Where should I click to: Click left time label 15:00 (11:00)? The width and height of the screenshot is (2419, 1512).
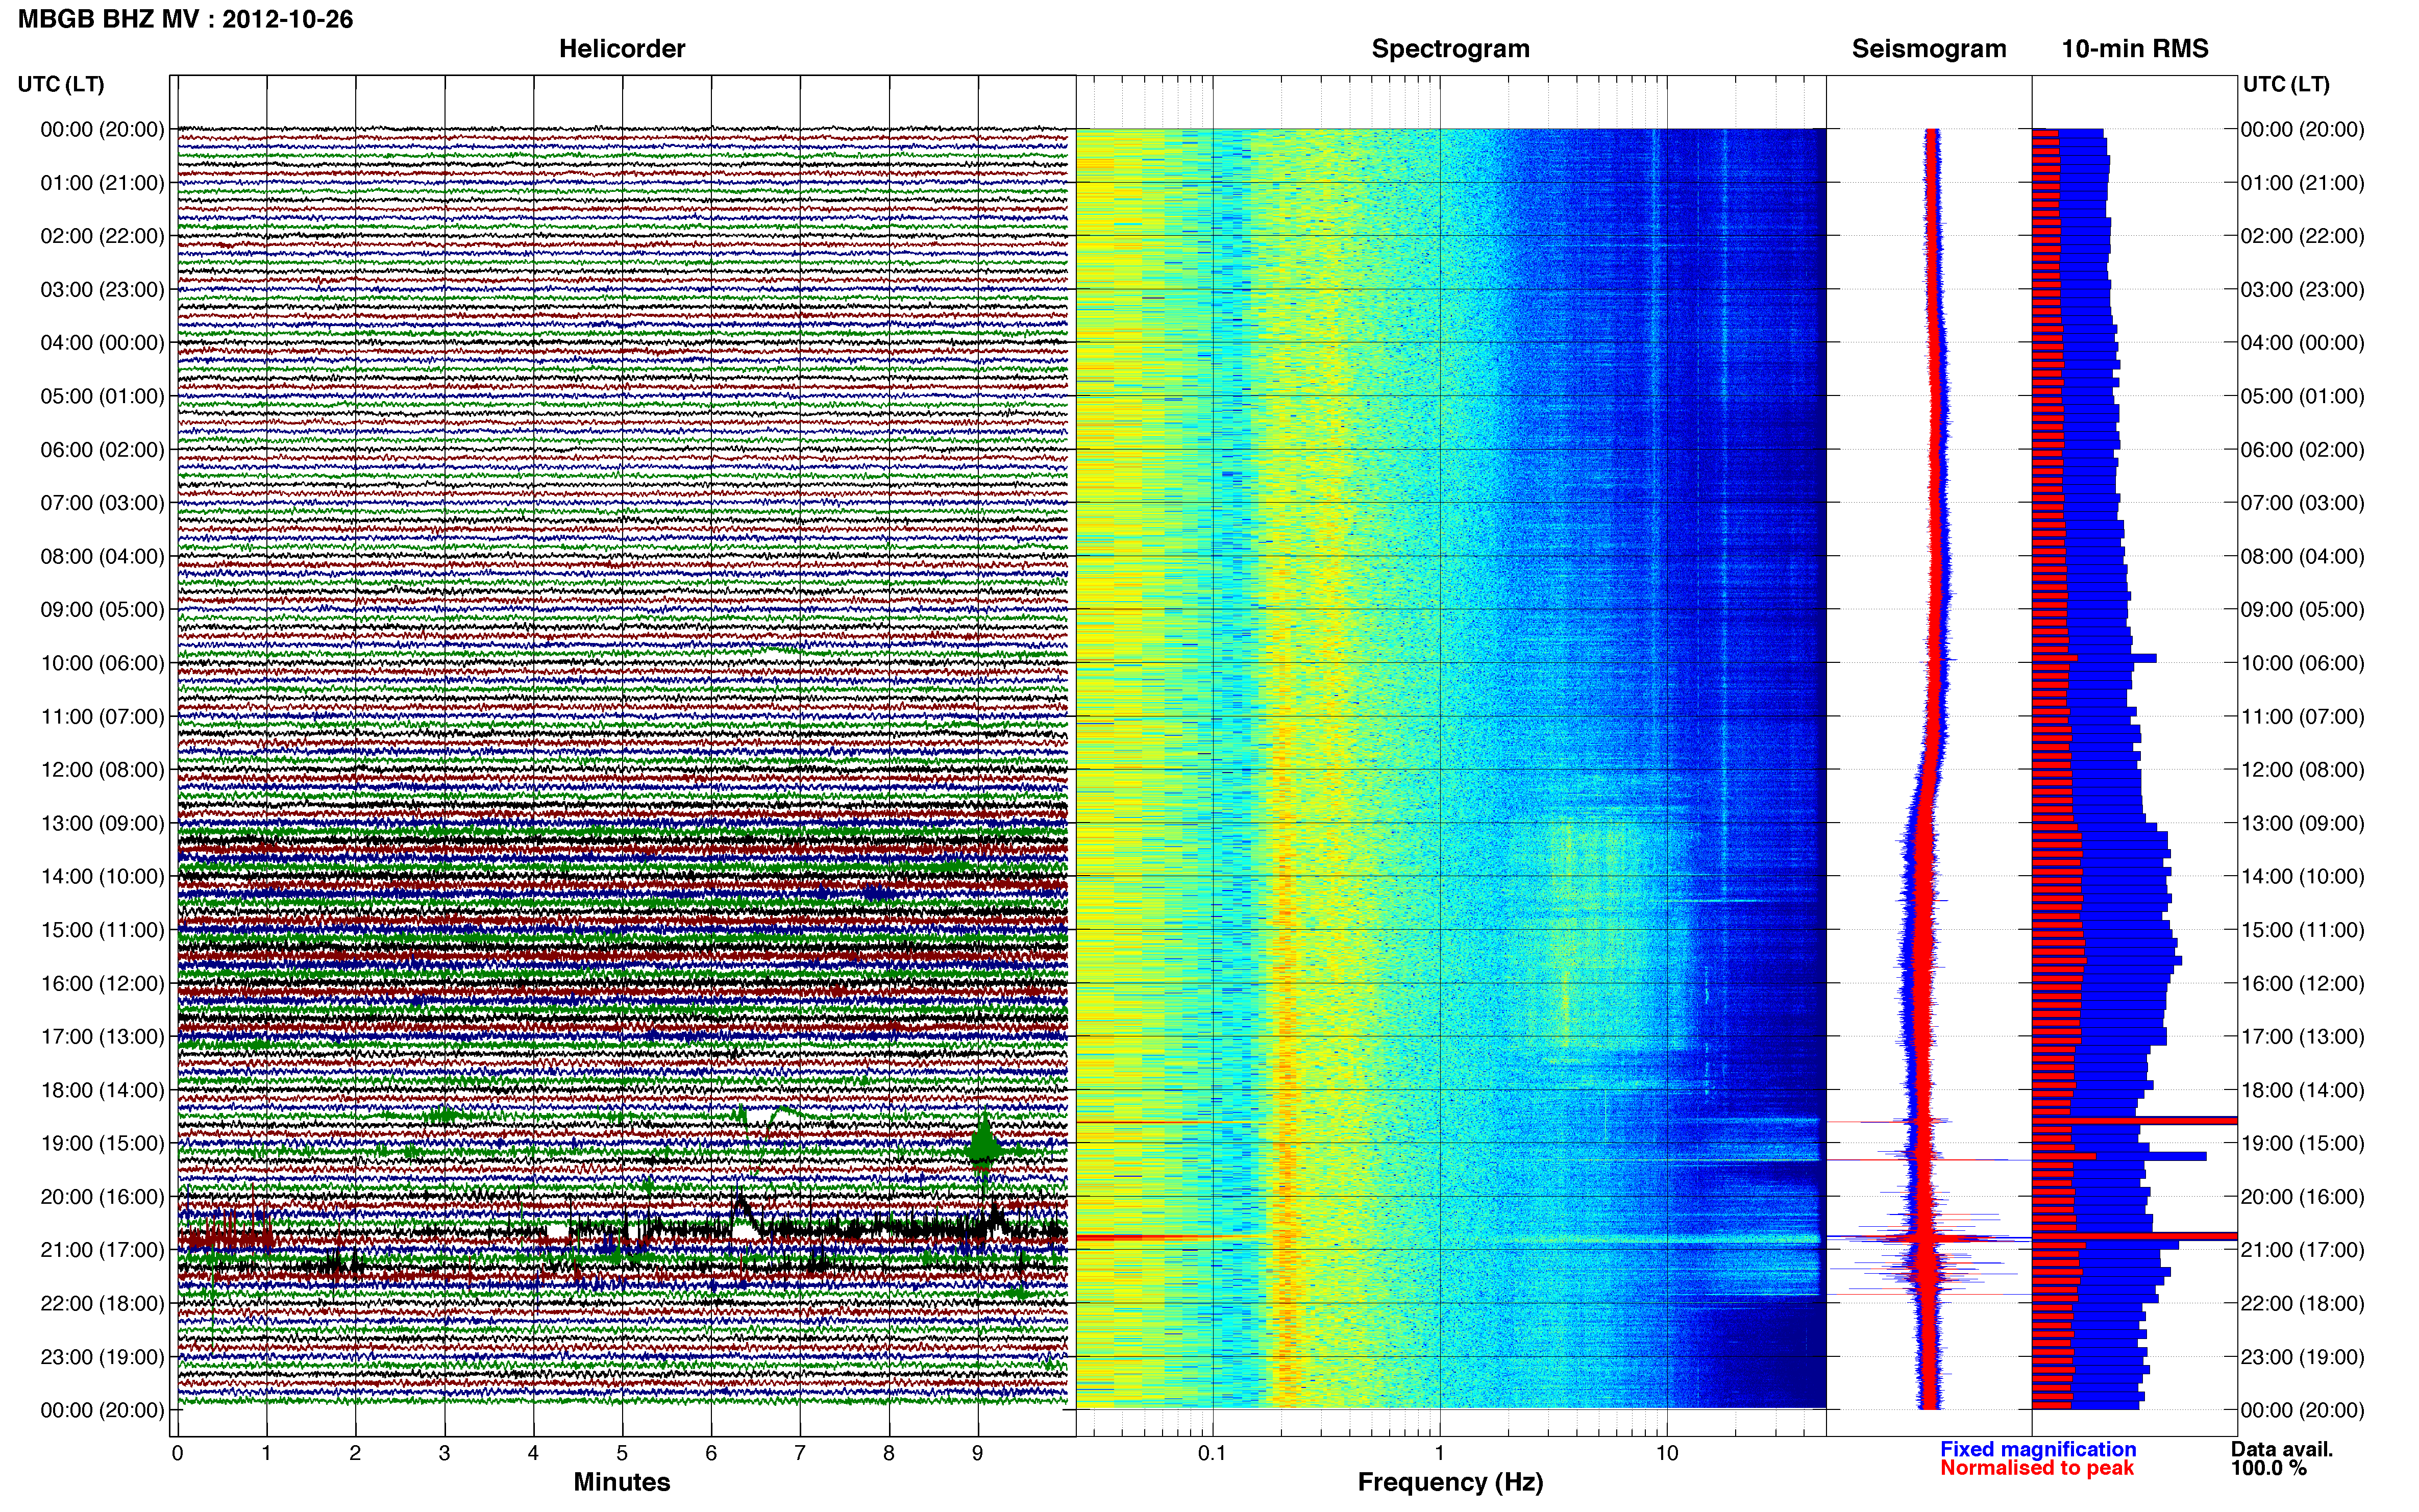click(102, 930)
